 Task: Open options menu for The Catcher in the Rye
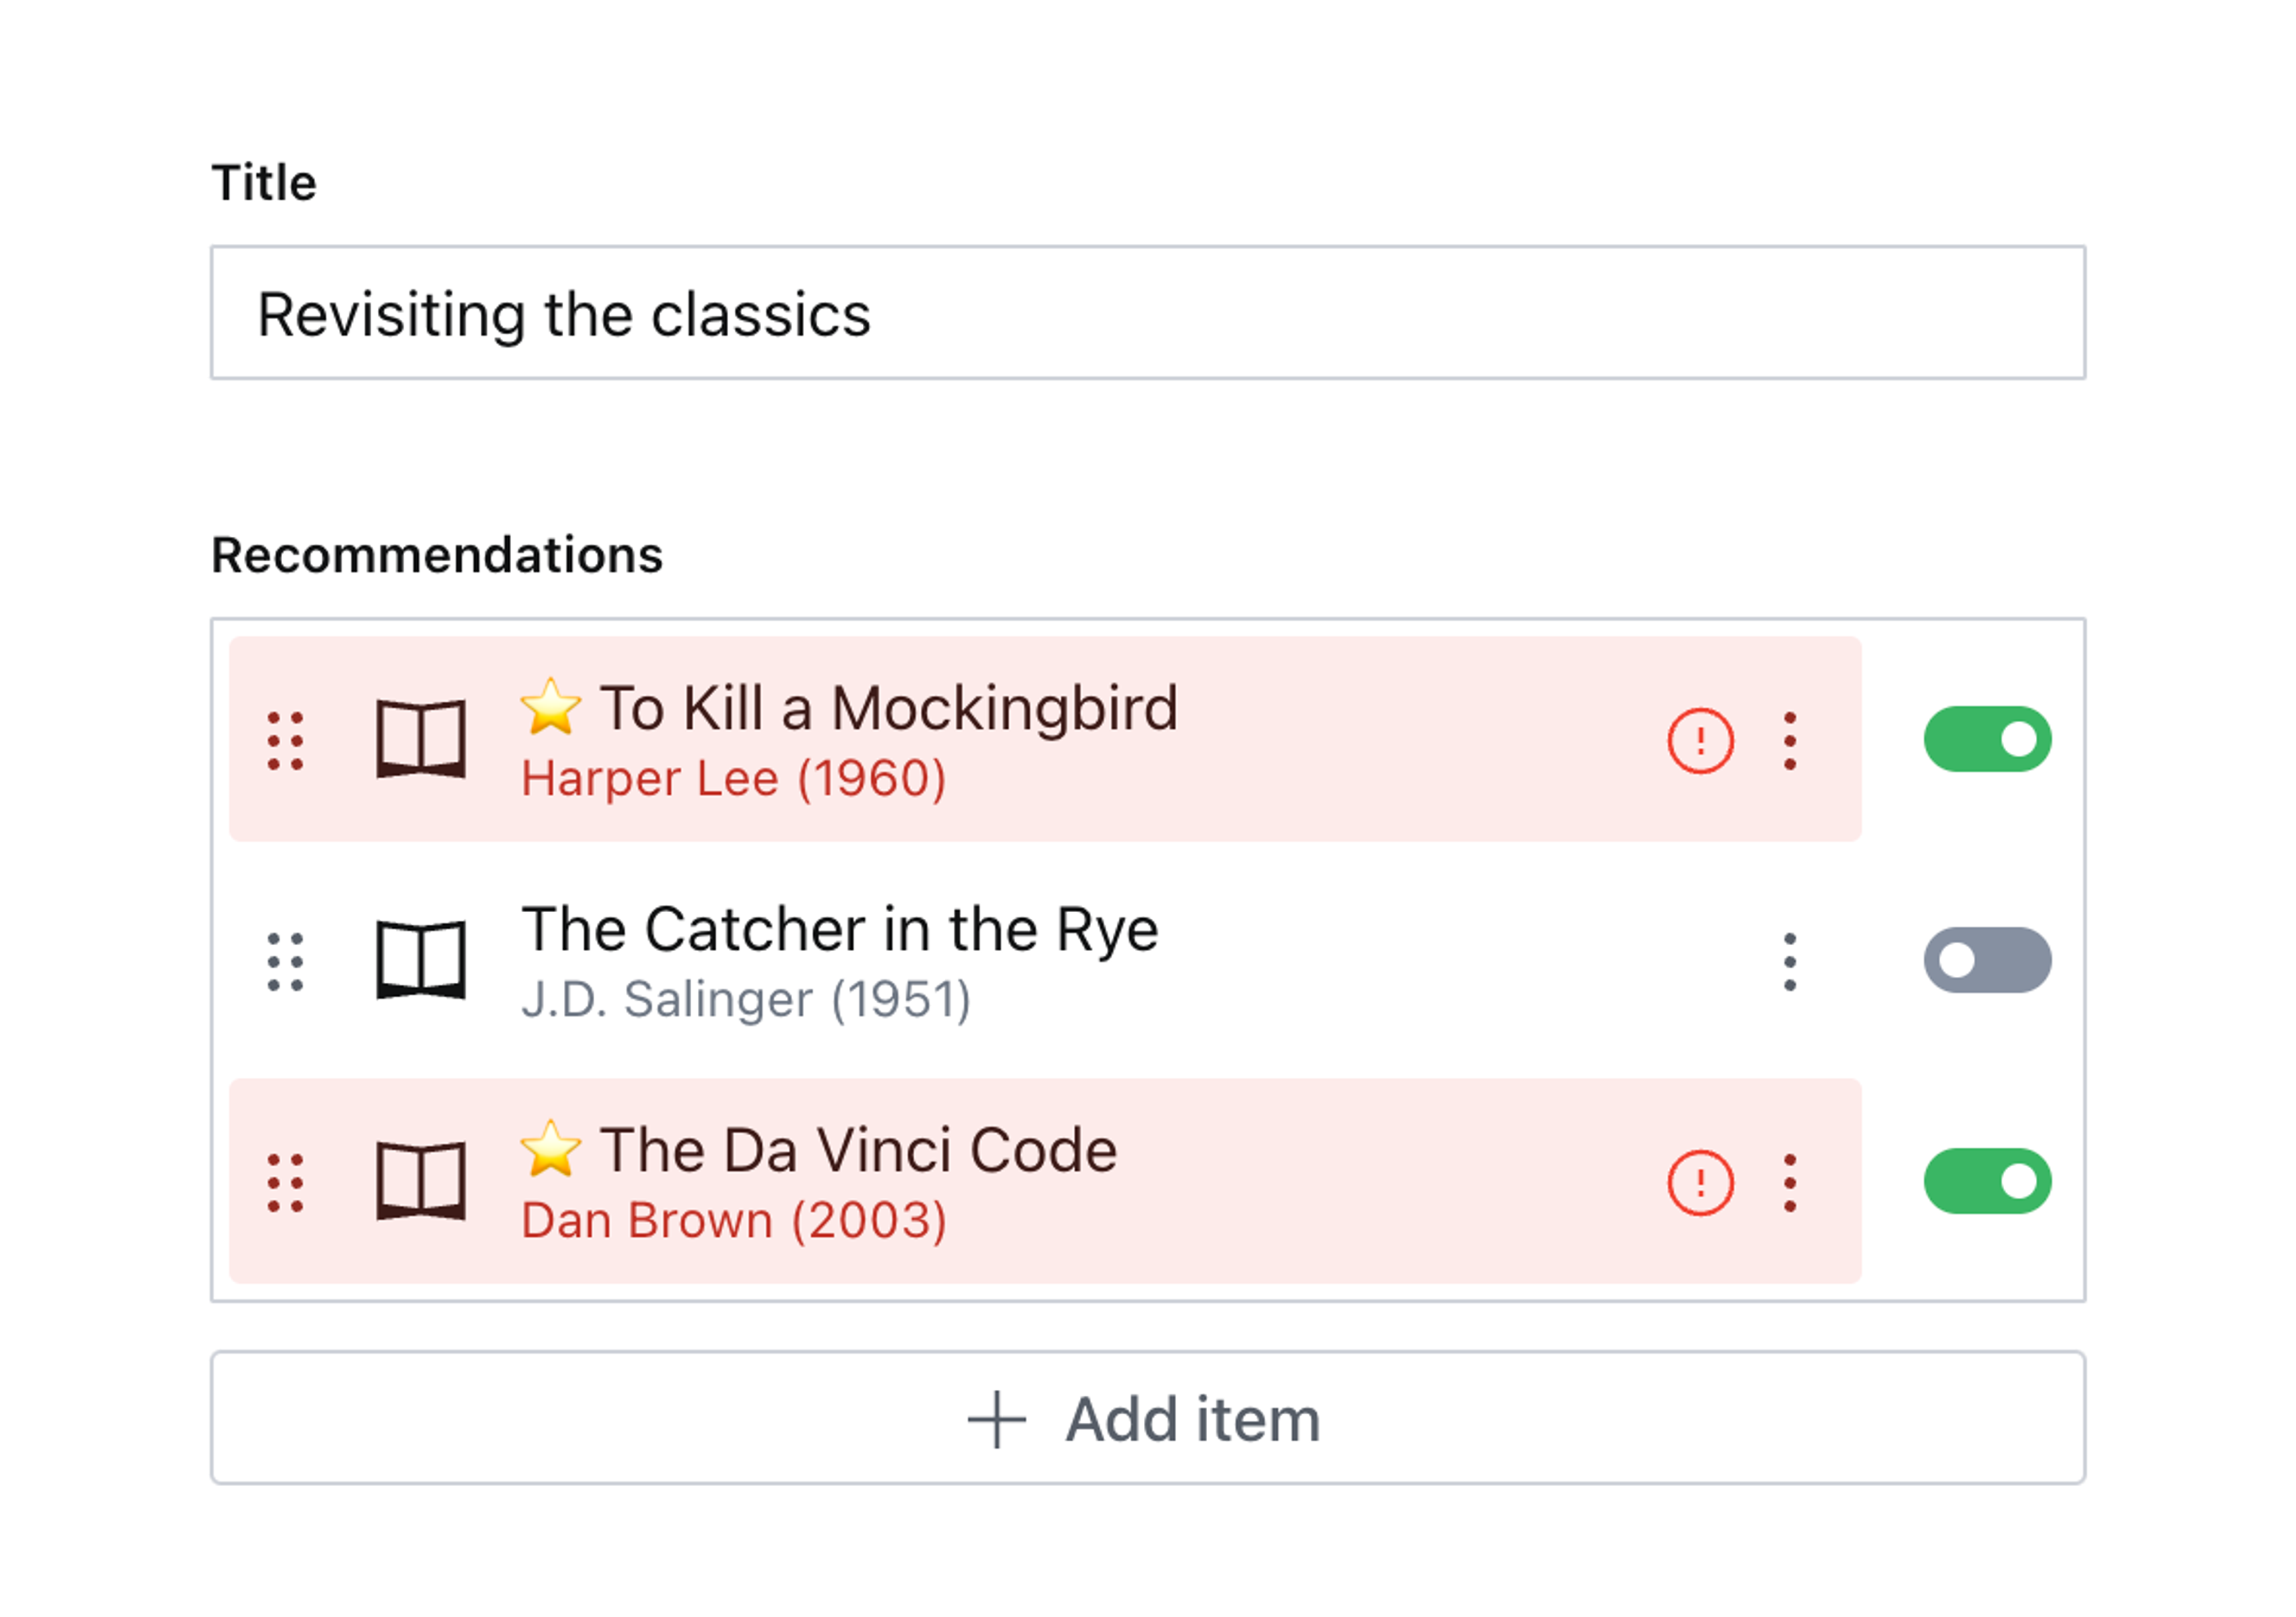click(1790, 962)
